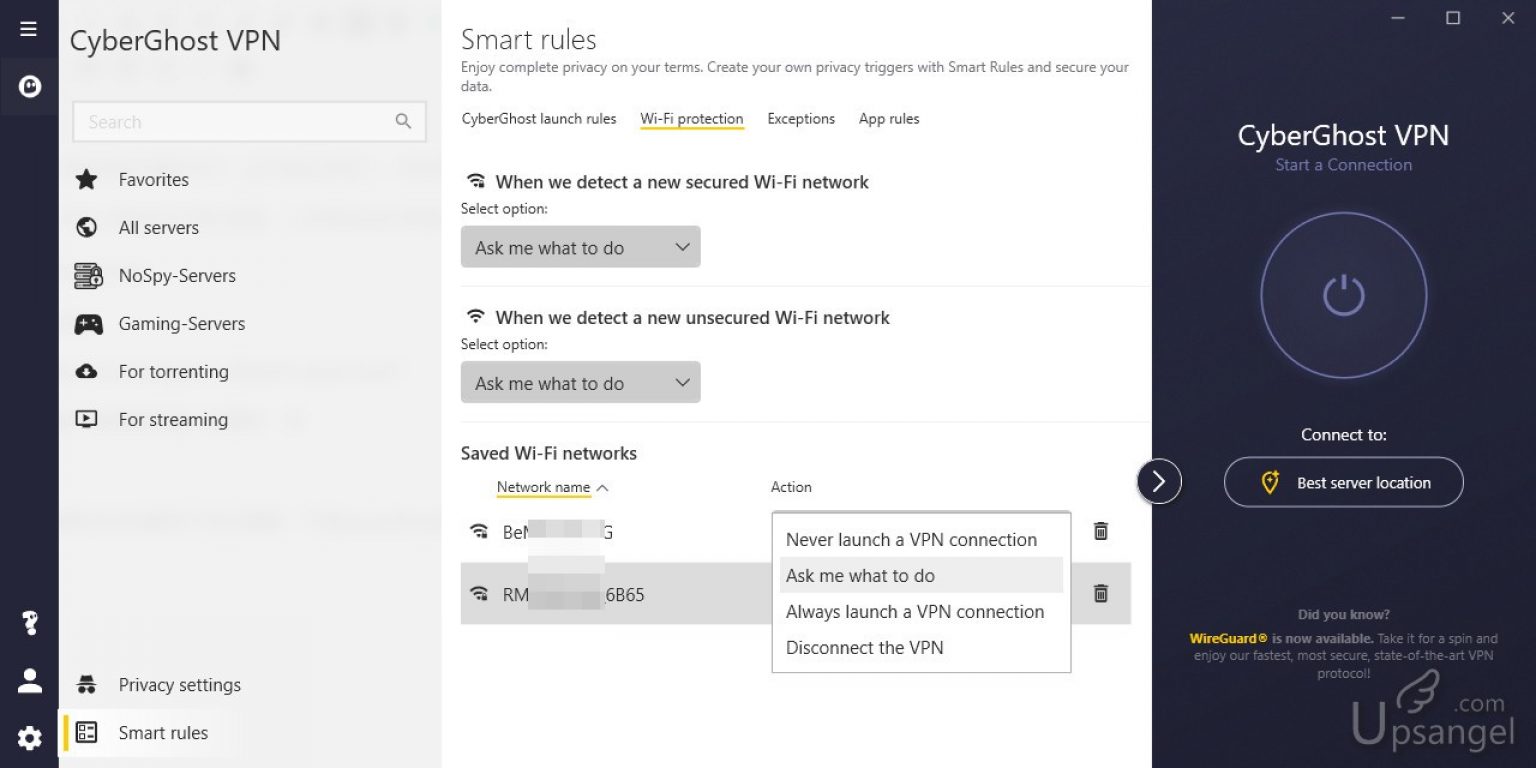Choose 'Always launch a VPN connection' option
1536x768 pixels.
(914, 612)
